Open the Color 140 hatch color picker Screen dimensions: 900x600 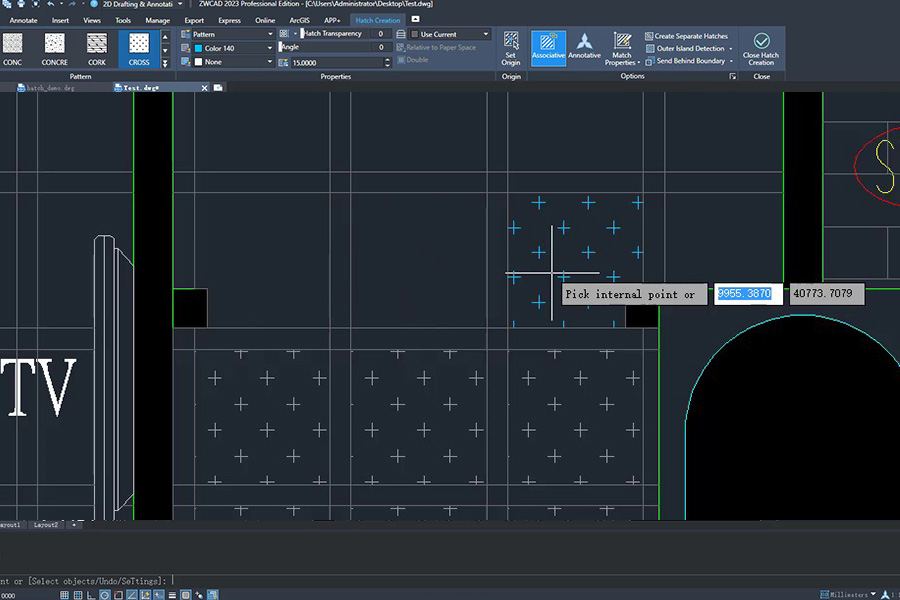[232, 48]
